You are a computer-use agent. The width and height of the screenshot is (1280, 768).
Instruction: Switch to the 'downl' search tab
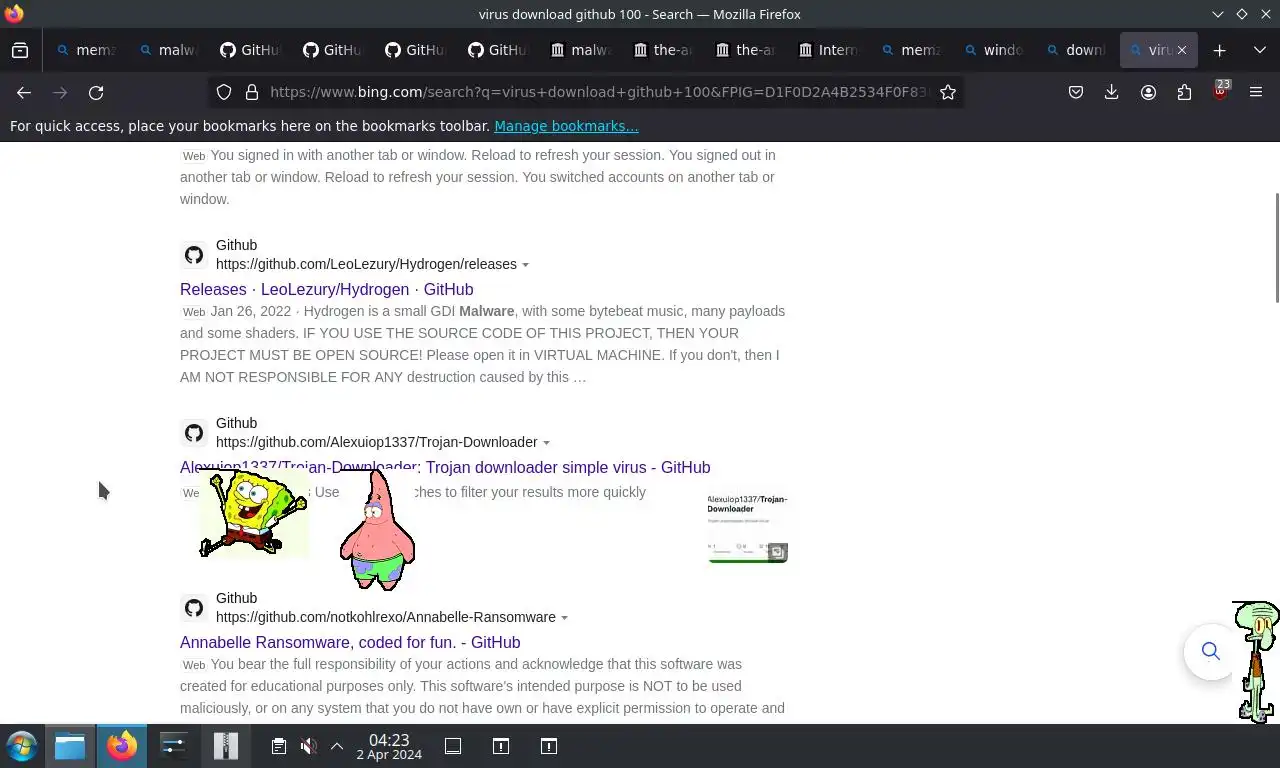pyautogui.click(x=1077, y=50)
